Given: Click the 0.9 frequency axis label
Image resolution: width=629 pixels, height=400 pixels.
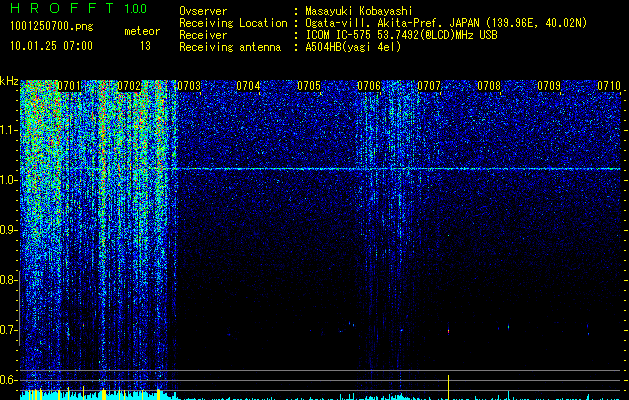Looking at the screenshot, I should click(8, 230).
